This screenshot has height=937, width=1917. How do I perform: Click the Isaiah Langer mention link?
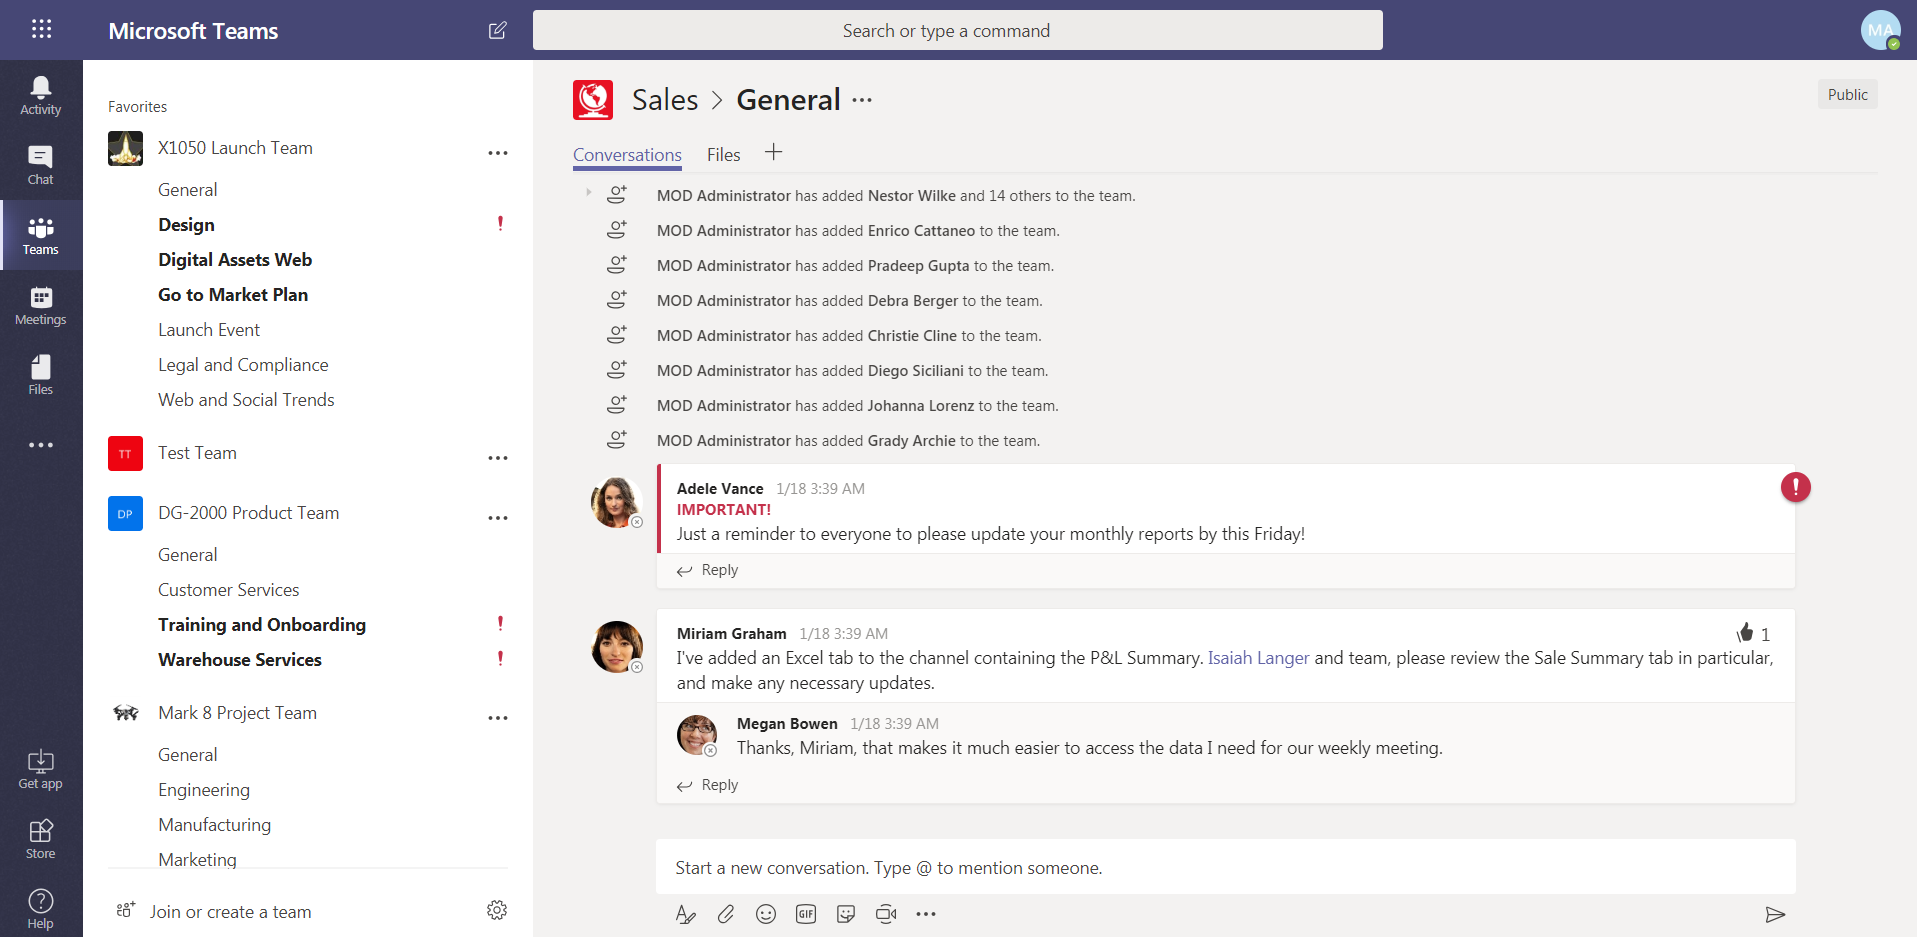[x=1258, y=658]
